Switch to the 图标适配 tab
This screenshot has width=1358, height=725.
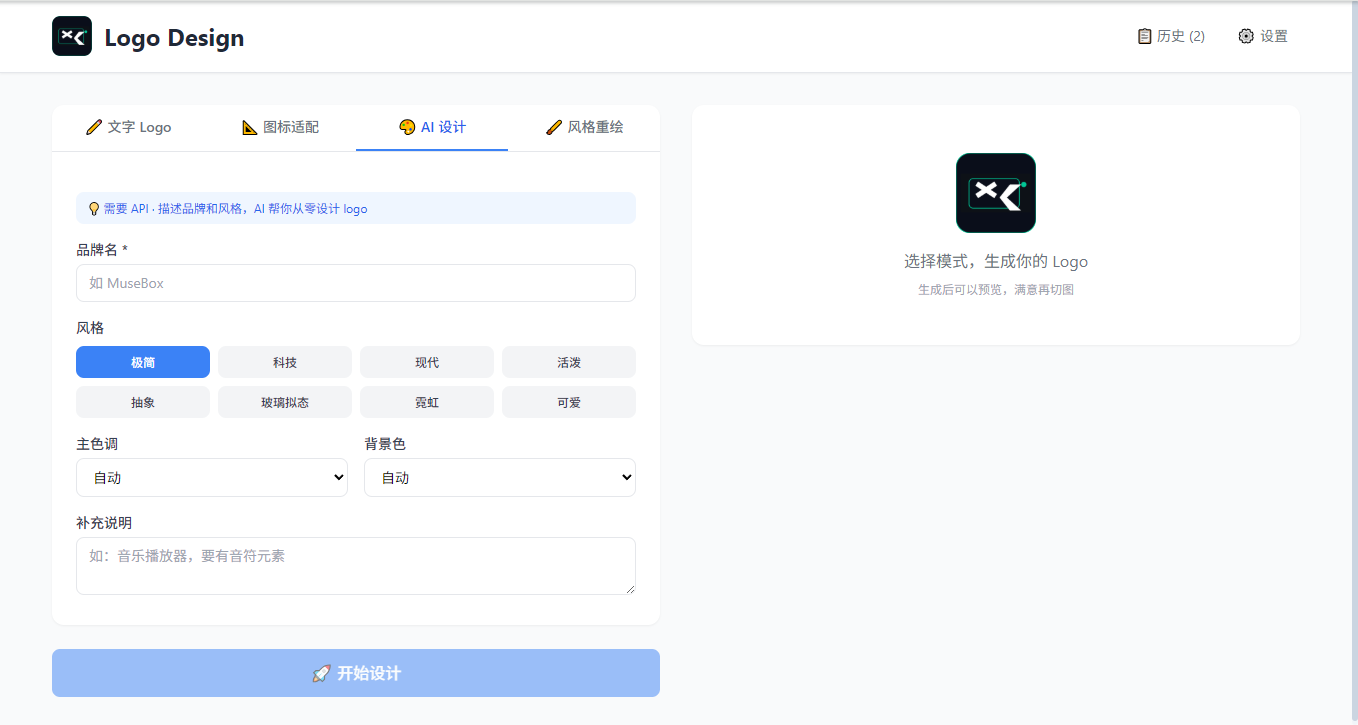pyautogui.click(x=280, y=128)
